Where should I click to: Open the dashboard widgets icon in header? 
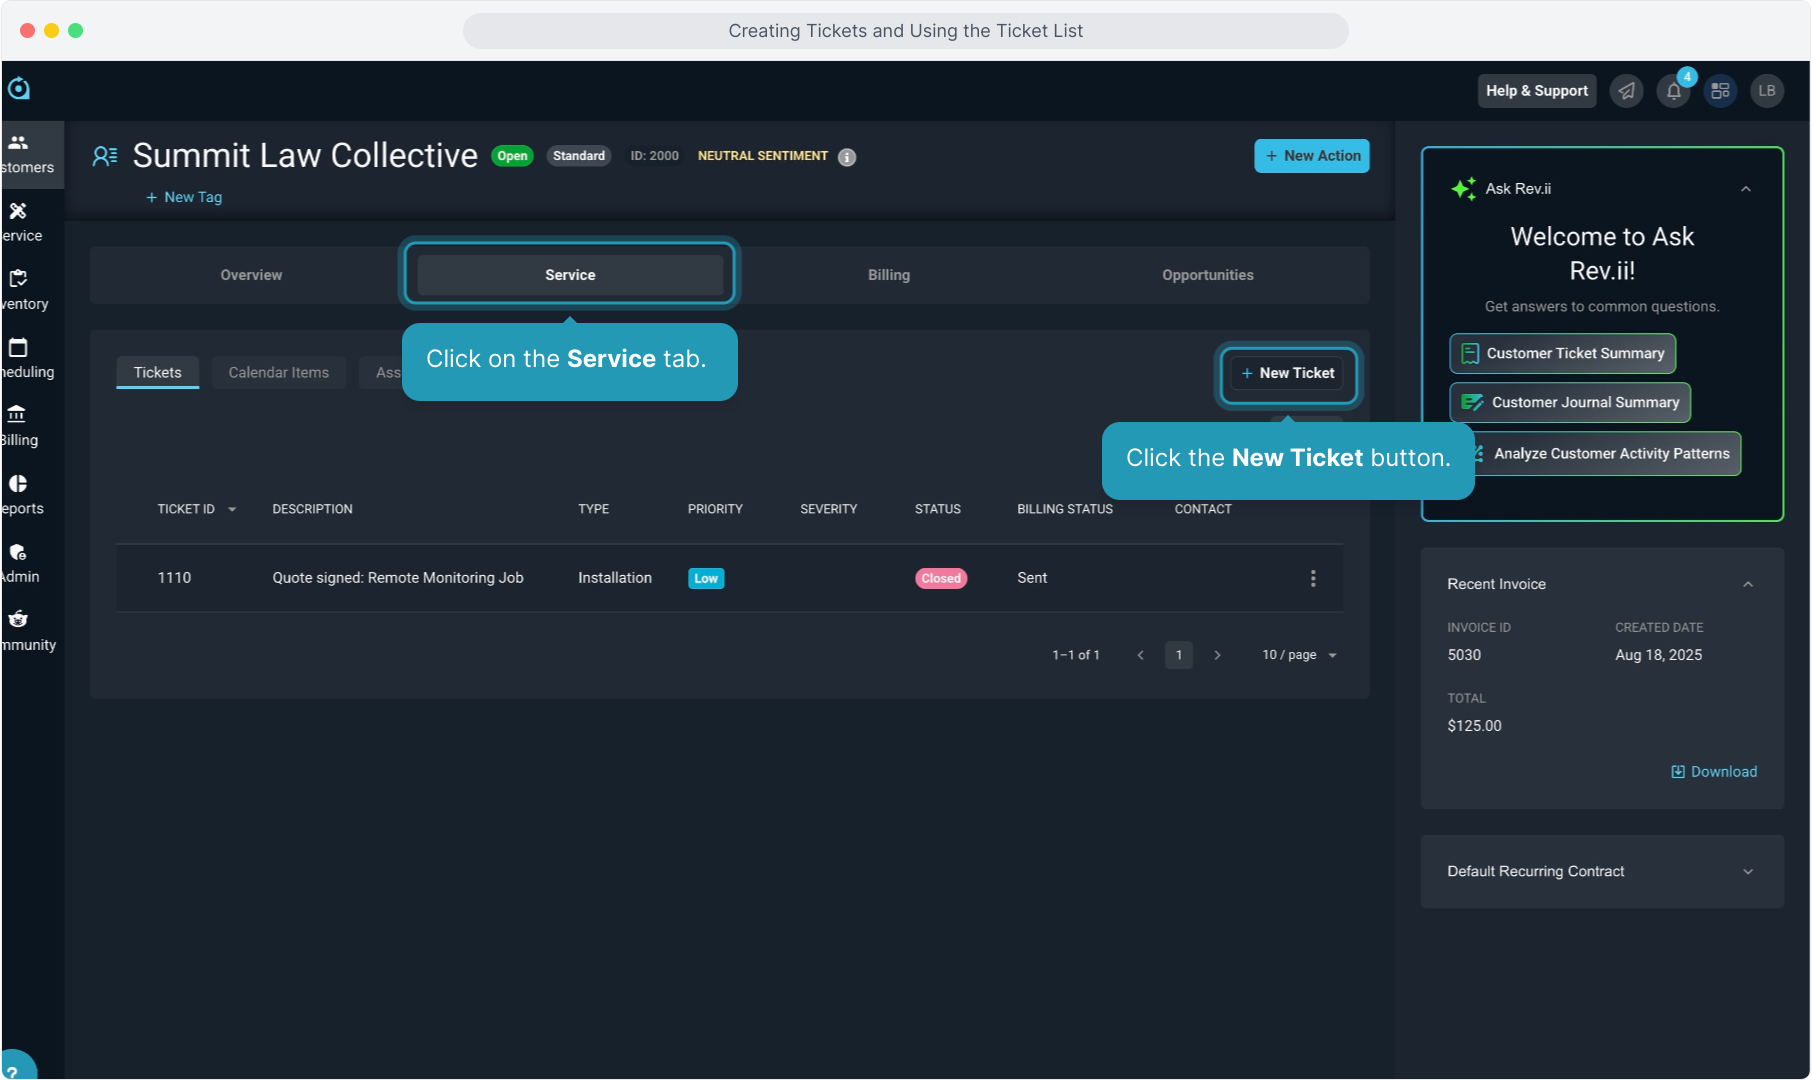[1720, 91]
